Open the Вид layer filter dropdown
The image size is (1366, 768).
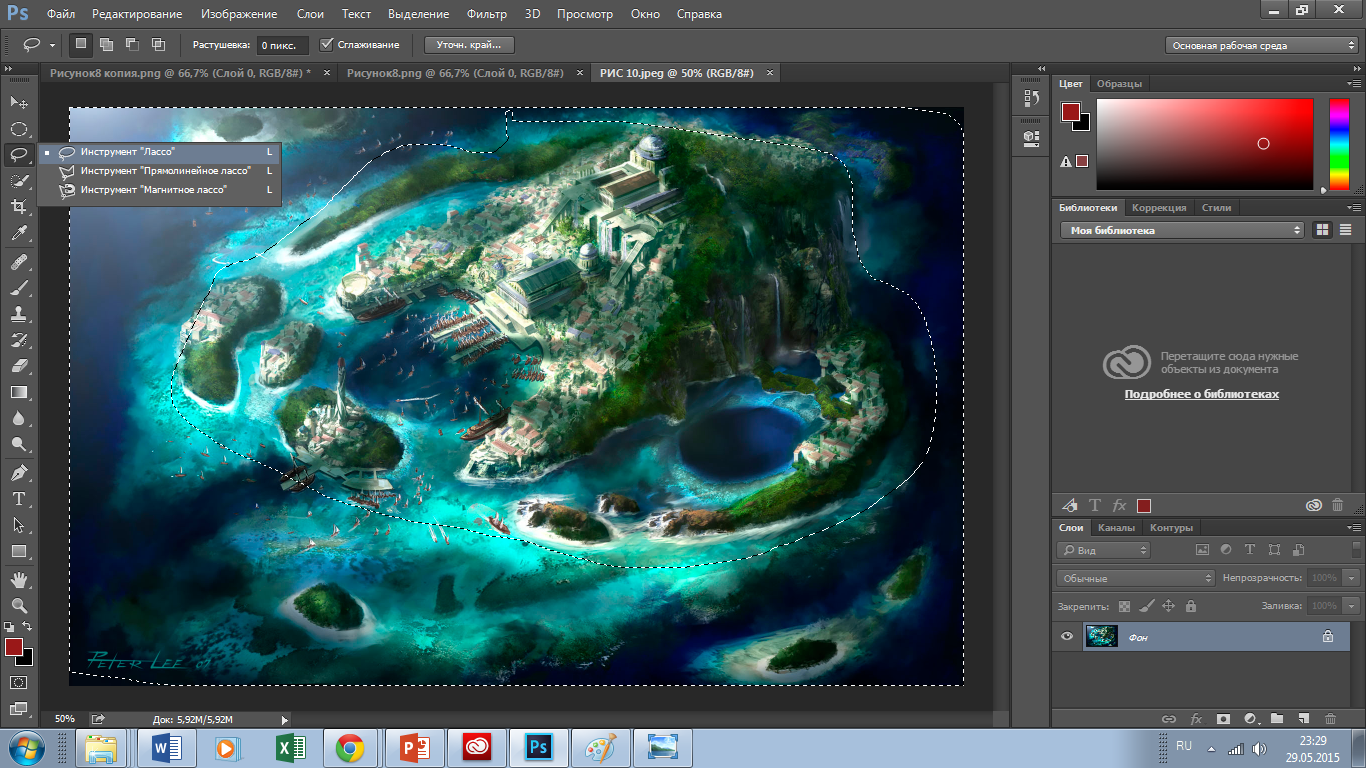[1104, 550]
